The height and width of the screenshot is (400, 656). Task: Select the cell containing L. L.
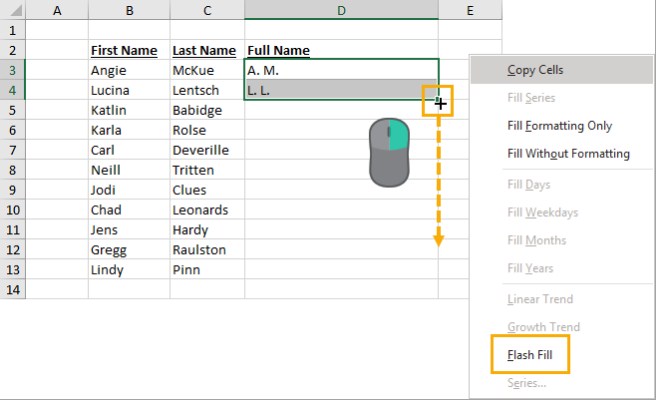tap(341, 90)
